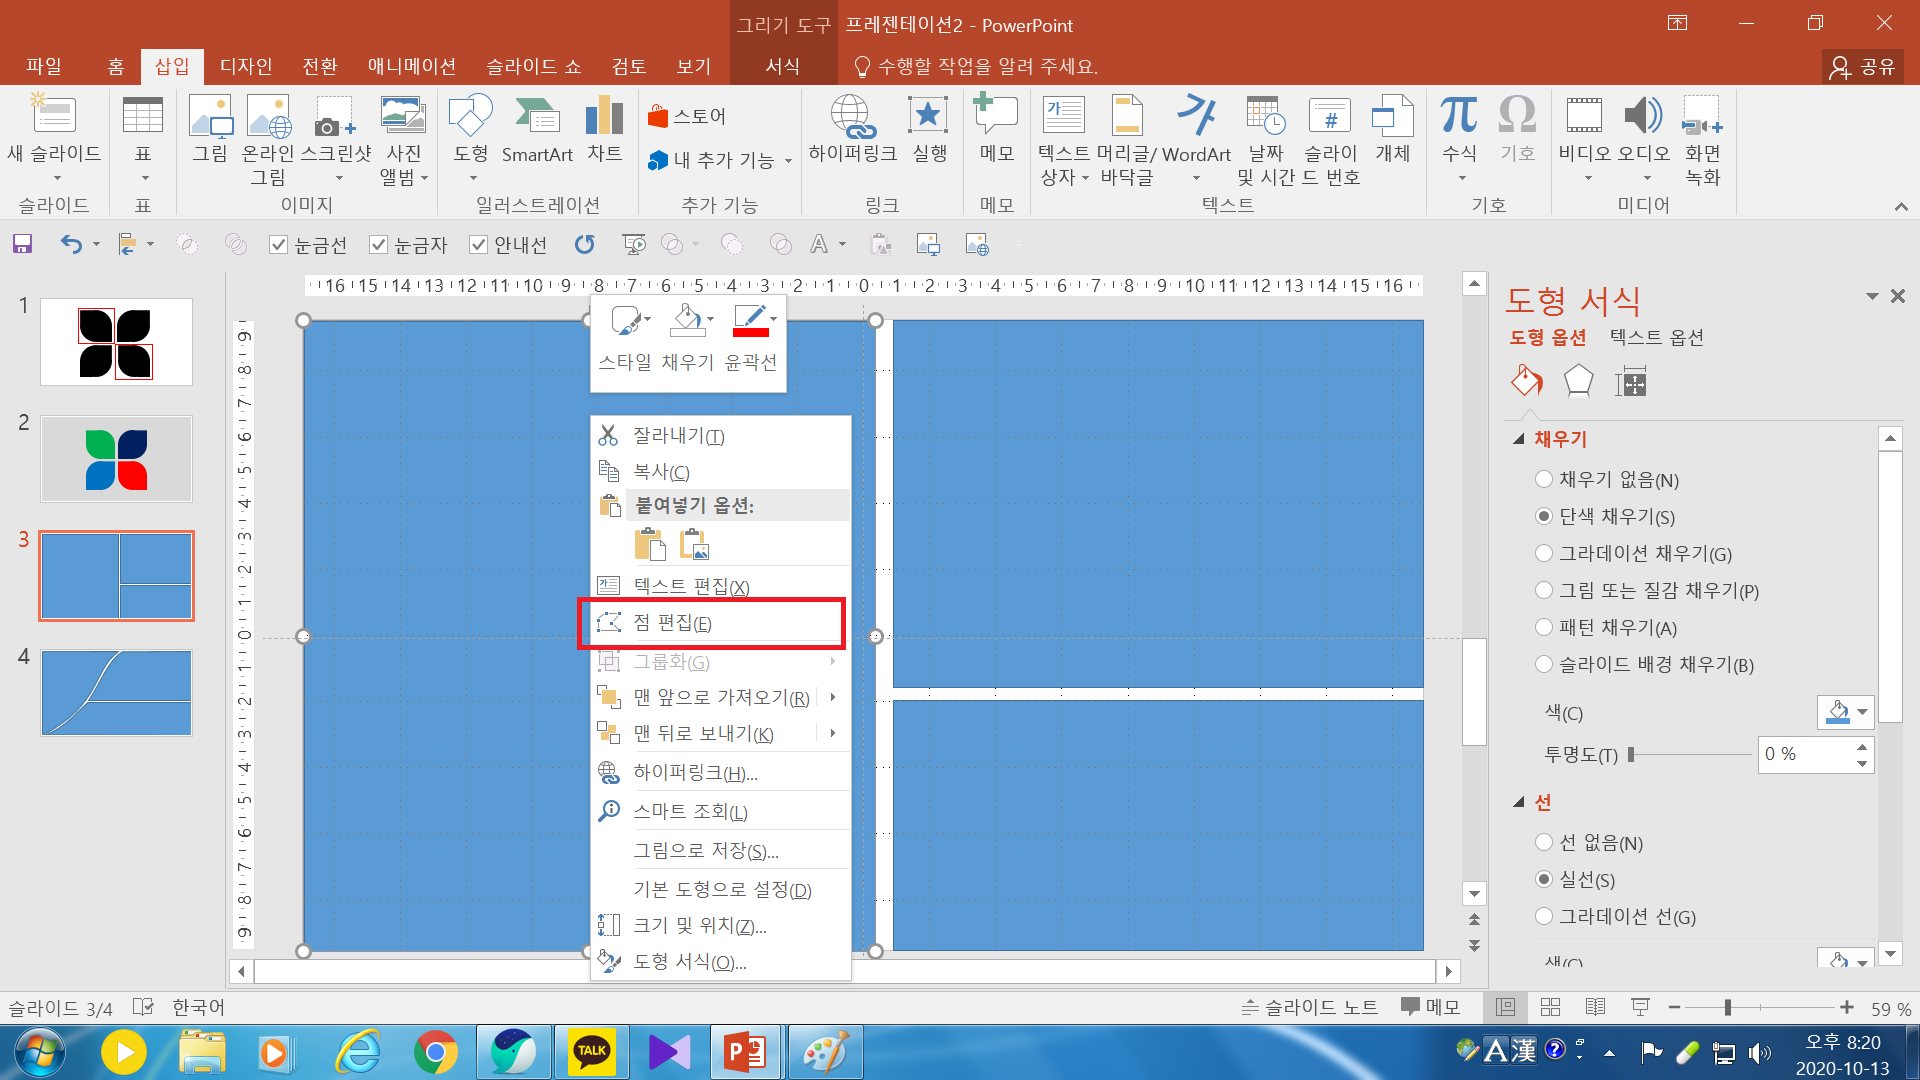Expand 맨 앞으로 가져오기 submenu arrow
This screenshot has height=1080, width=1920.
tap(833, 697)
